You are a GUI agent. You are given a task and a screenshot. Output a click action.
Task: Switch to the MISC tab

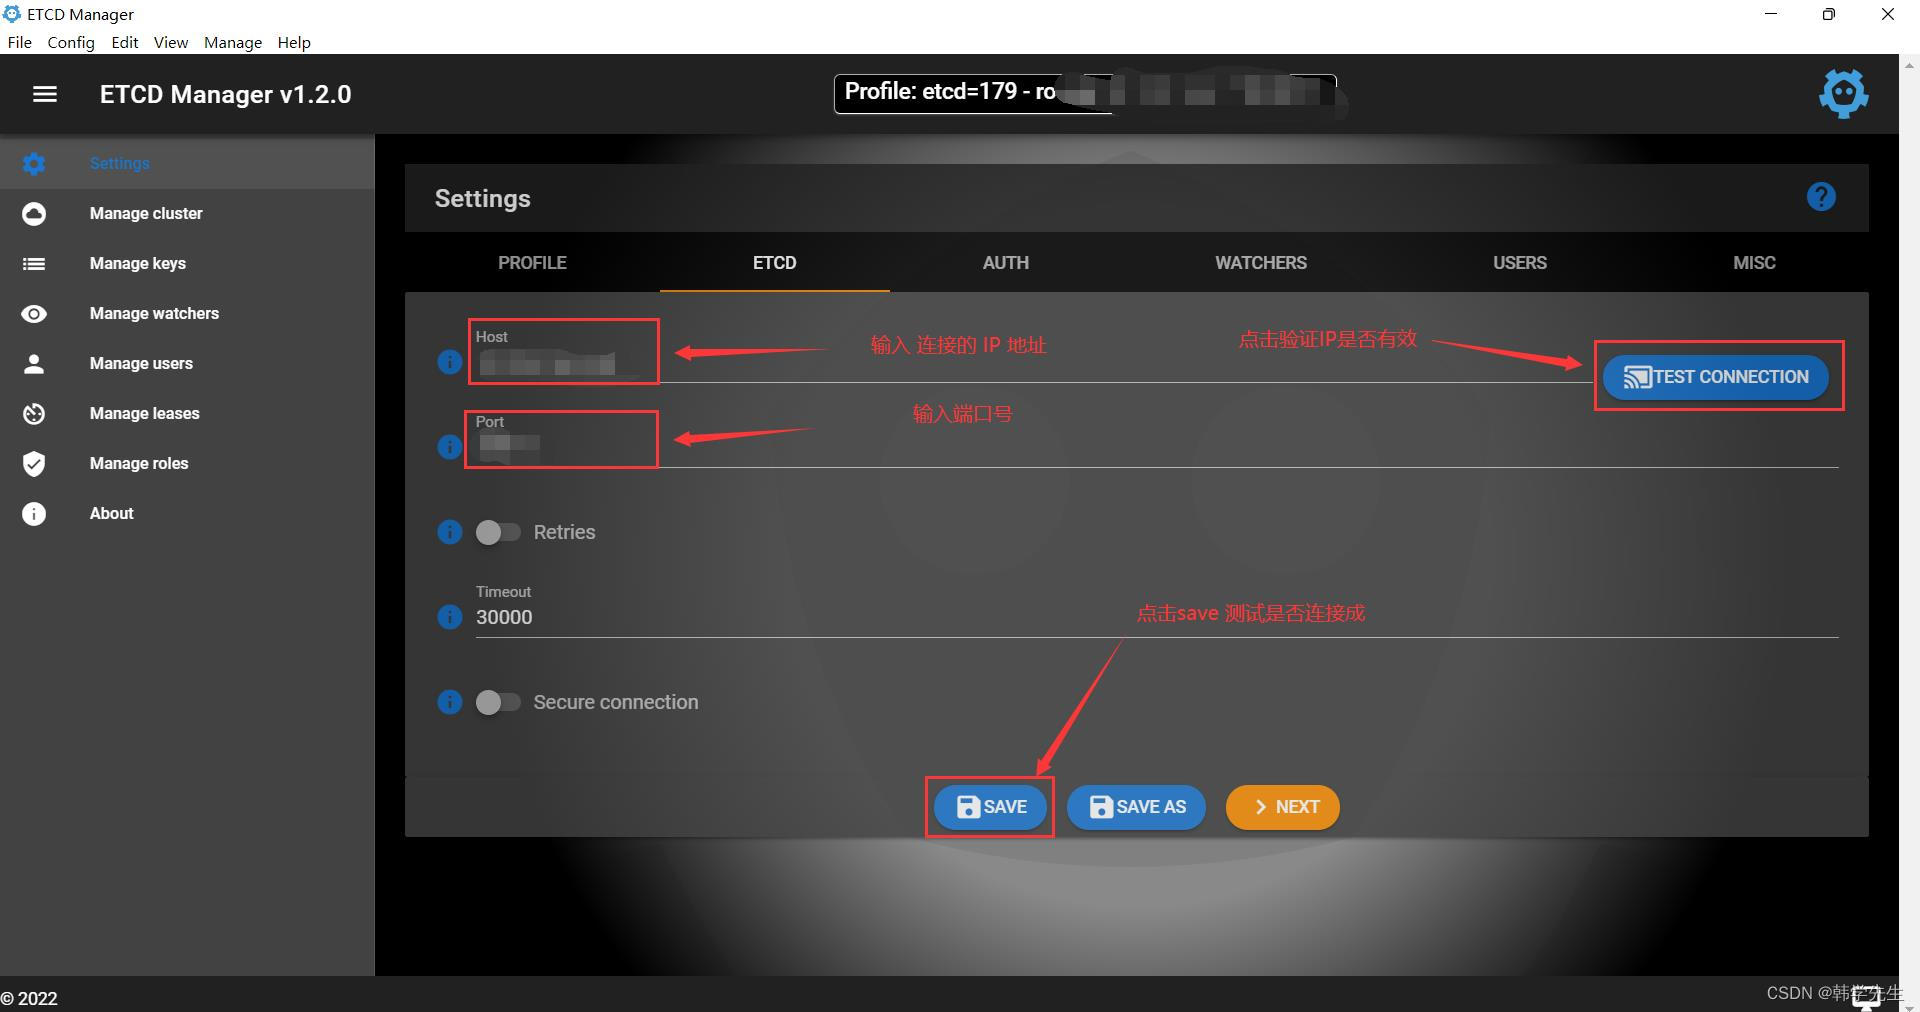(1754, 263)
